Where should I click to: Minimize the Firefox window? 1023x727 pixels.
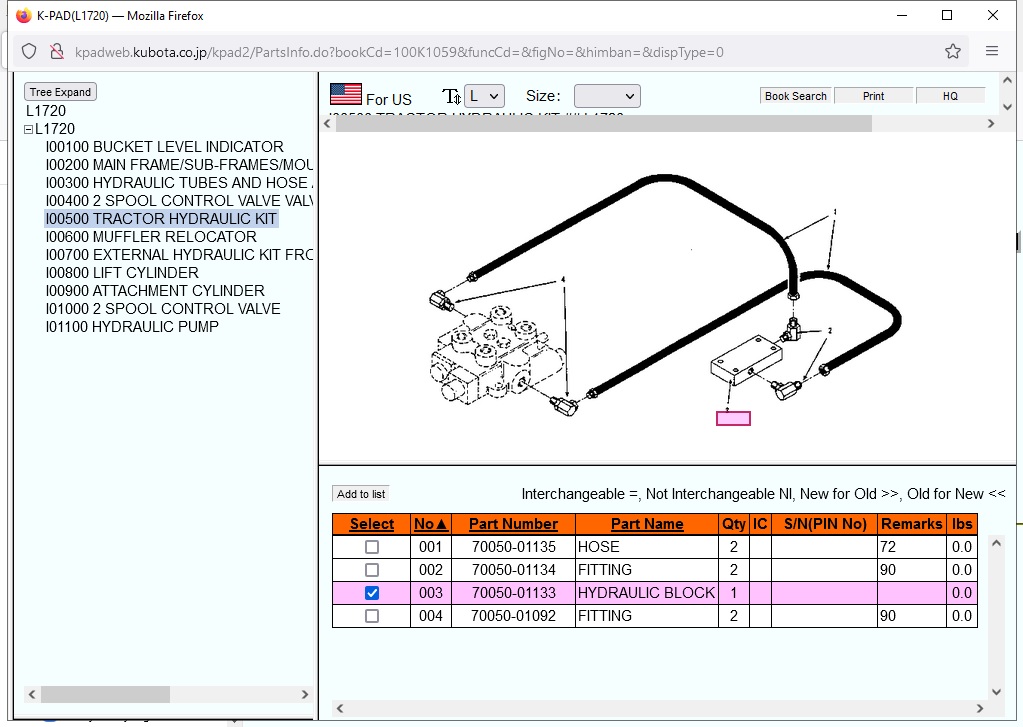click(x=902, y=15)
